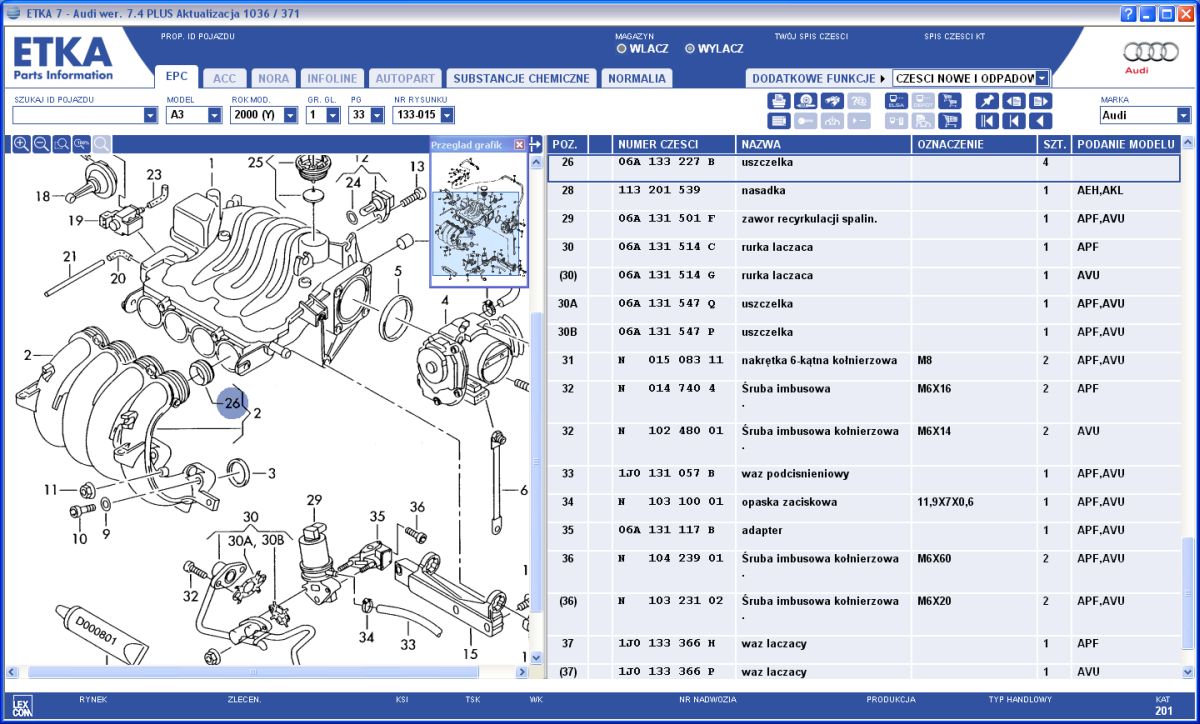Click the single shopping cart icon
Viewport: 1200px width, 724px height.
948,121
